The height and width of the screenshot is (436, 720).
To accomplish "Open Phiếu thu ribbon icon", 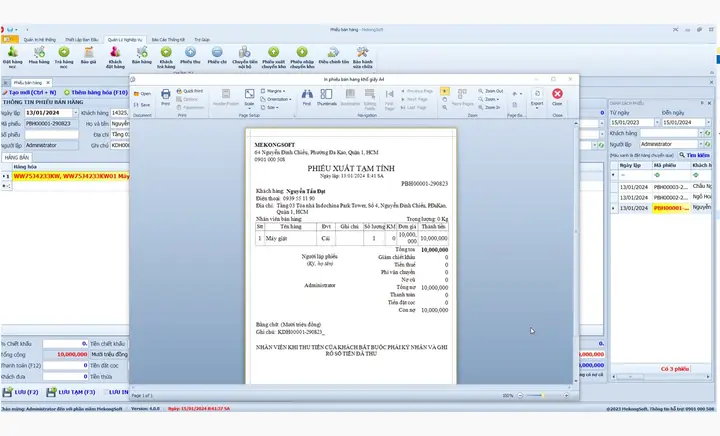I will coord(190,55).
